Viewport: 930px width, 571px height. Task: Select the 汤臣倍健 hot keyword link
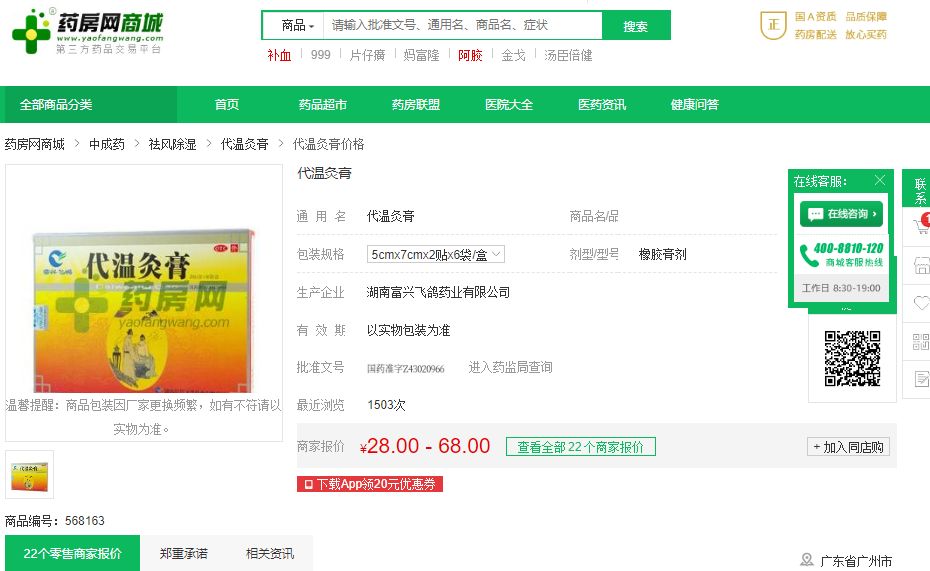pyautogui.click(x=568, y=55)
